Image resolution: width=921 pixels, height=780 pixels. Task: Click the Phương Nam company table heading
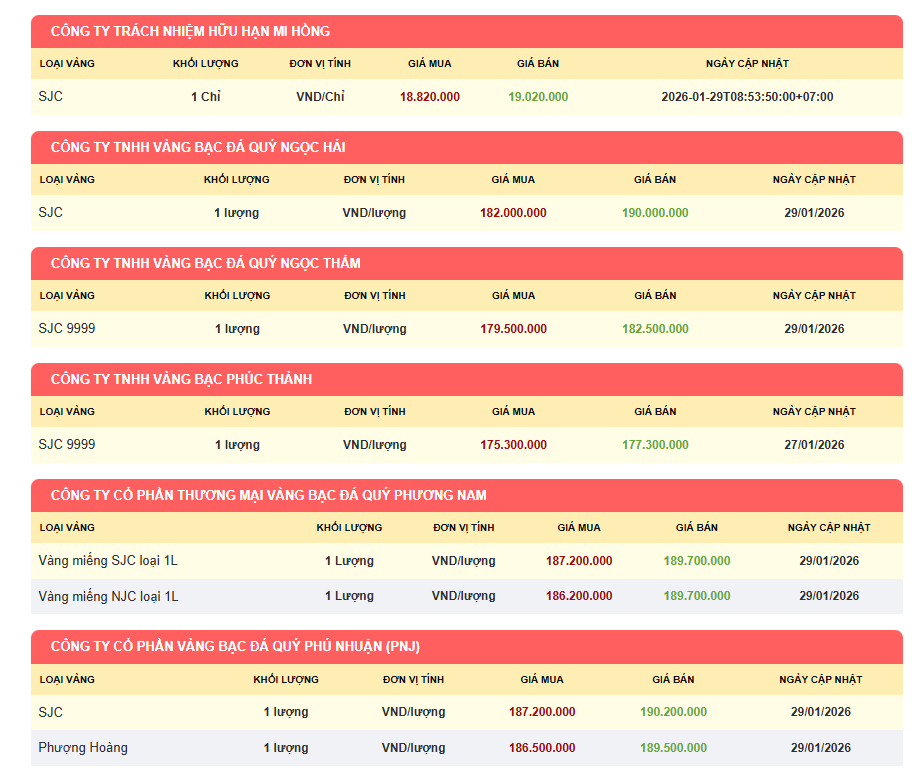click(x=268, y=495)
